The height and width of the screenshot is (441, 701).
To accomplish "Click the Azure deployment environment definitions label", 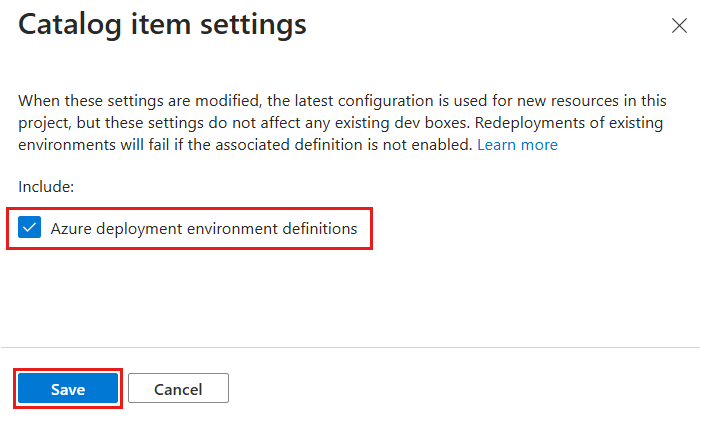I will (x=204, y=228).
